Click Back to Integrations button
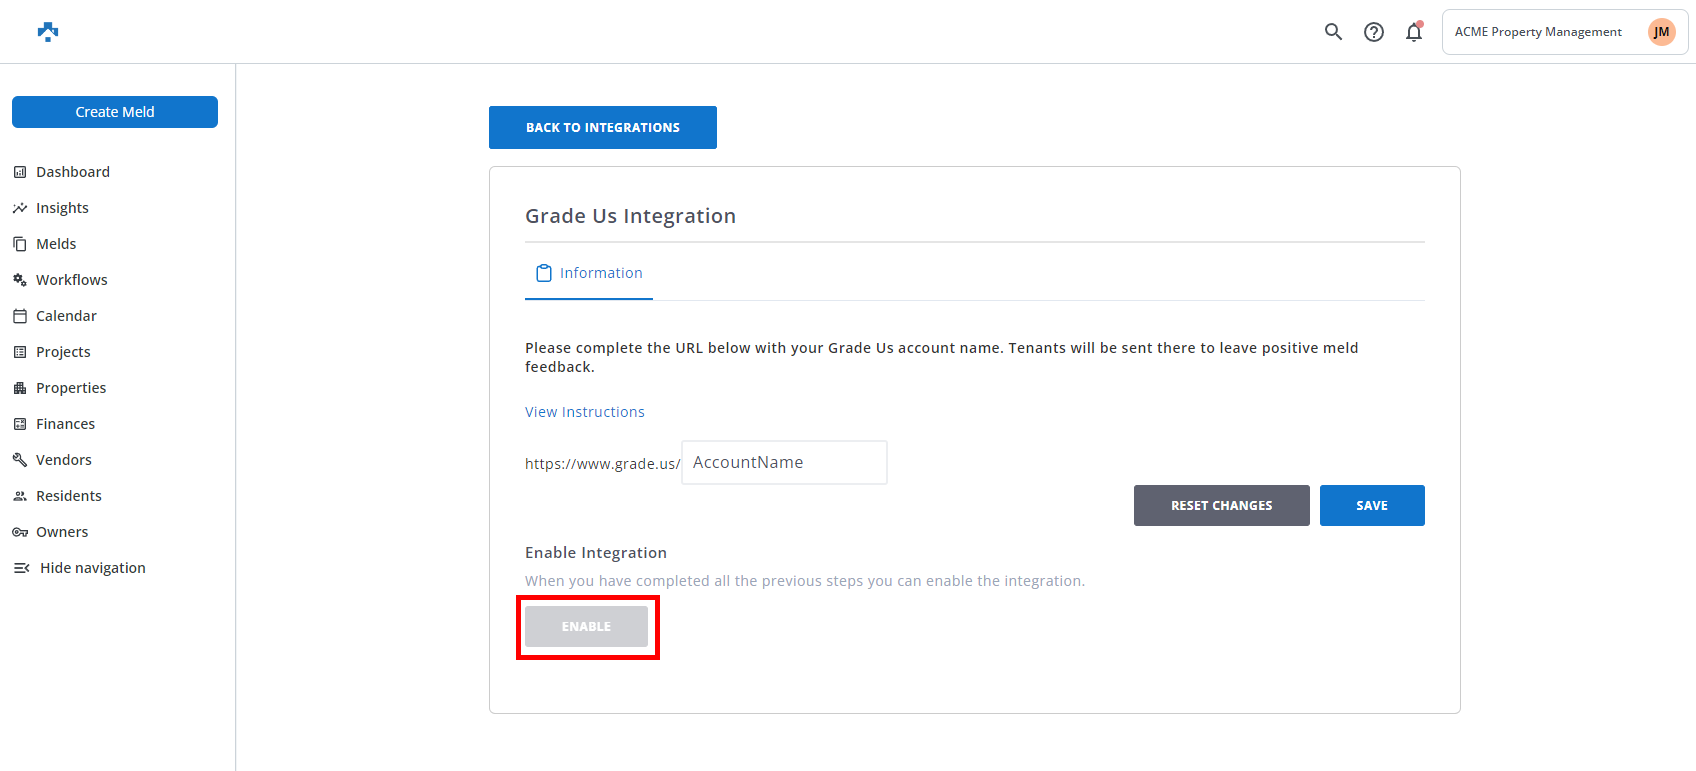1696x771 pixels. point(602,128)
